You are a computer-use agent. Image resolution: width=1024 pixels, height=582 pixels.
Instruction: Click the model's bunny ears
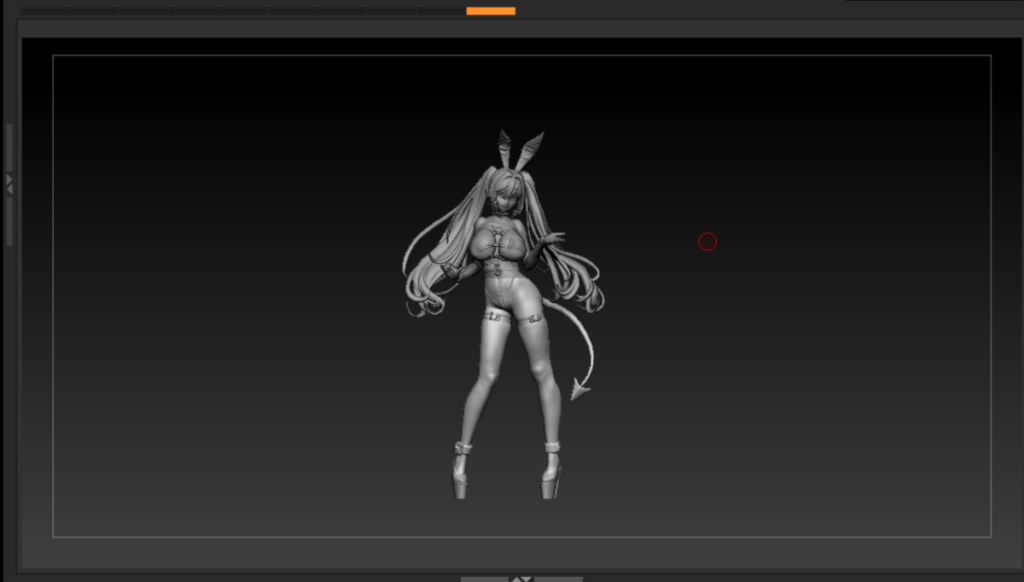click(518, 150)
